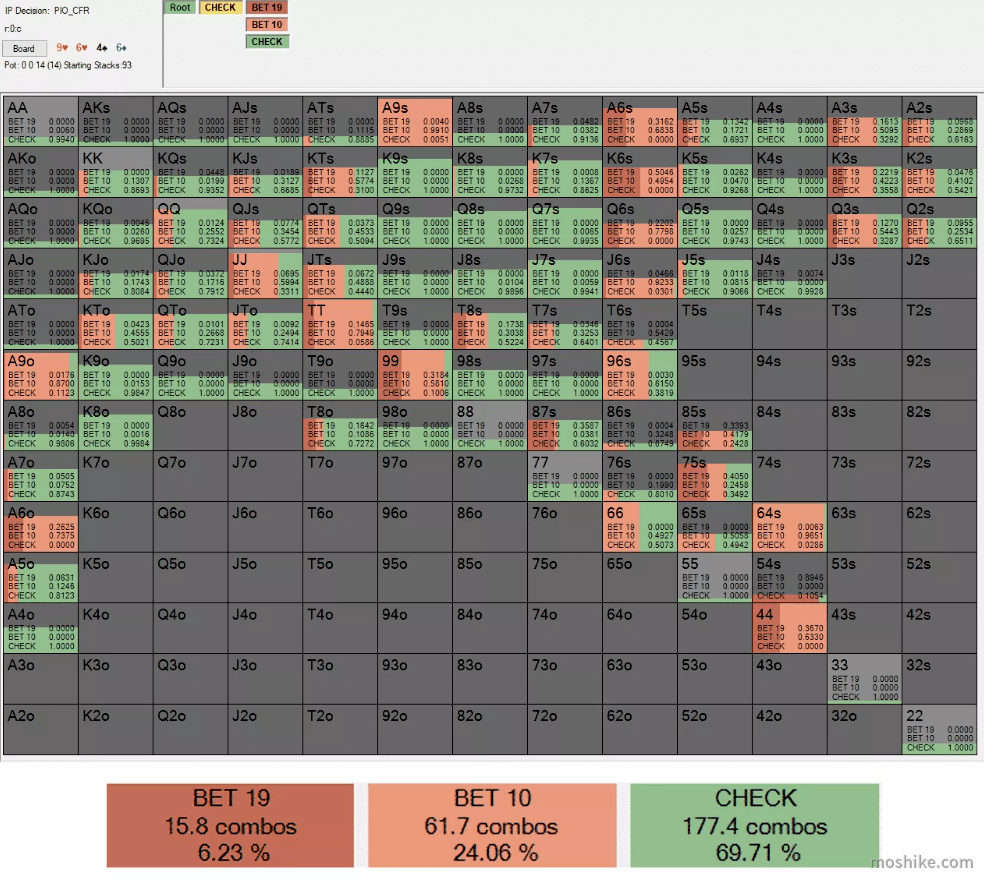The image size is (984, 879).
Task: Select the KTo hand cell
Action: 116,324
